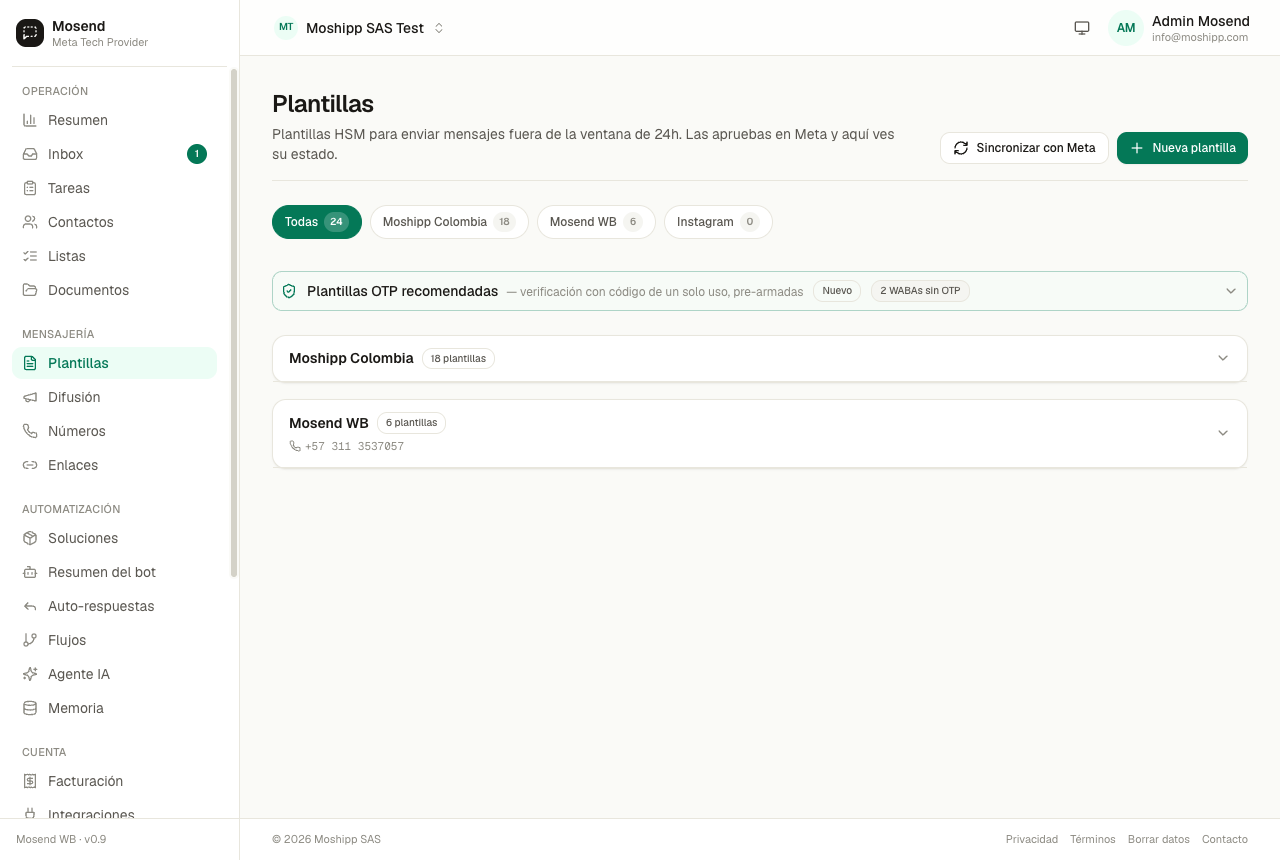Click the phone icon beside +57 number
1280x860 pixels.
pyautogui.click(x=295, y=446)
